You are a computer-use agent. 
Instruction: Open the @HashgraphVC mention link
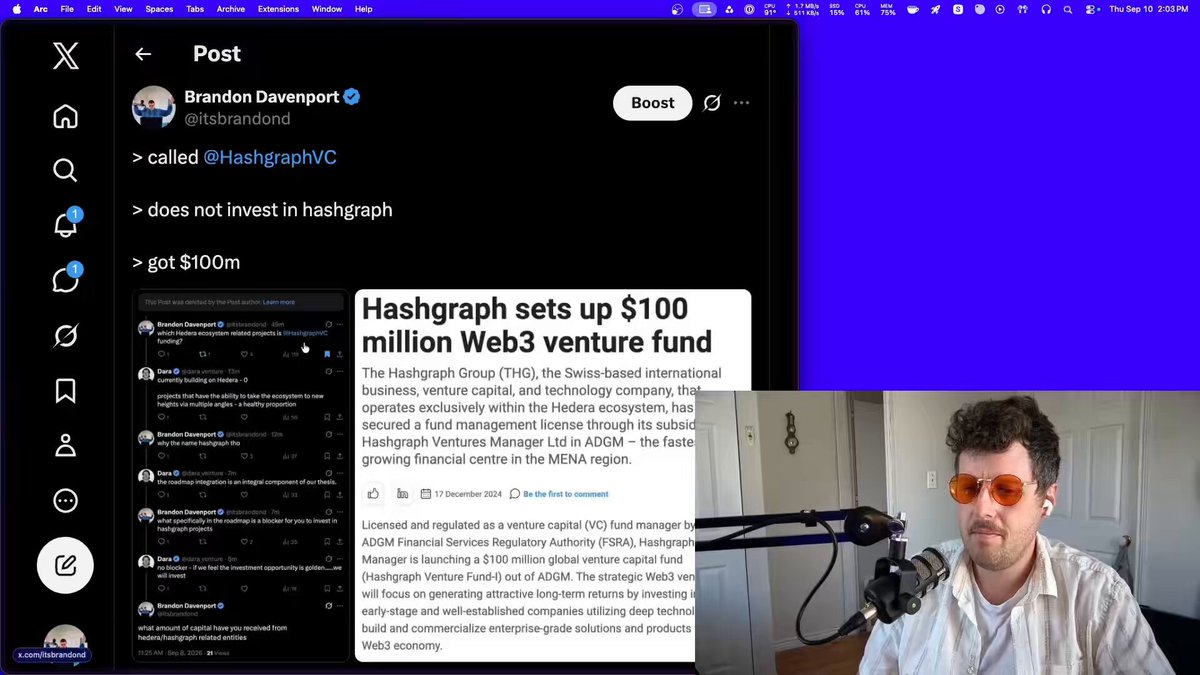click(x=270, y=157)
